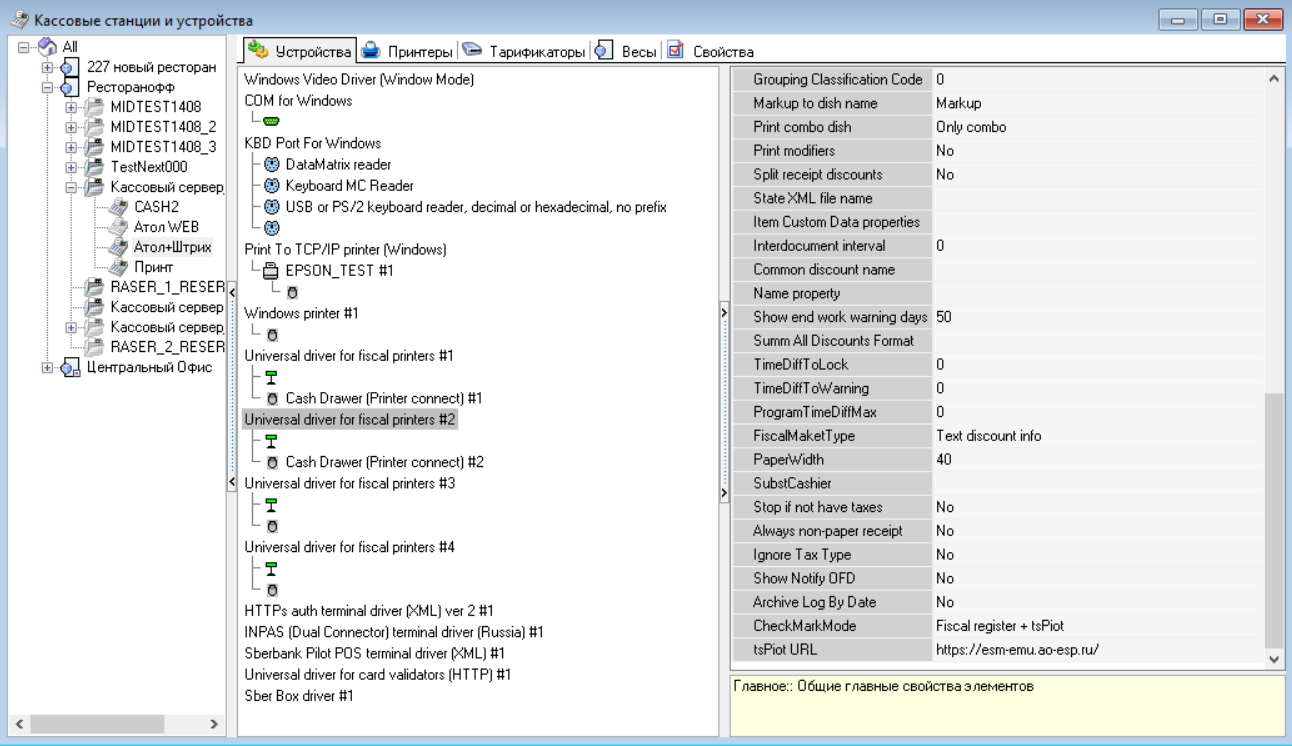Select the EPSON_TEST #1 printer icon
The width and height of the screenshot is (1292, 746).
[x=271, y=271]
